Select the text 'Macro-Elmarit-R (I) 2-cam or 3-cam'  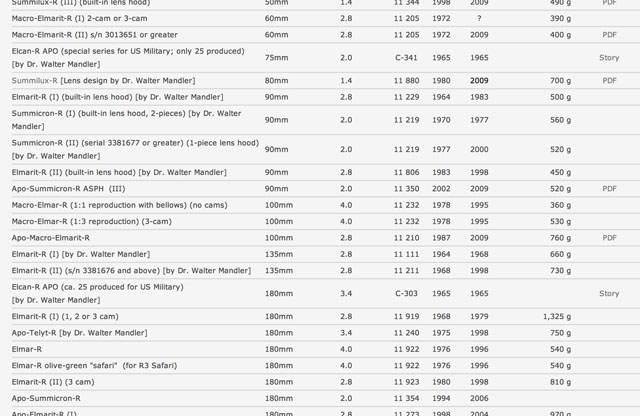[x=80, y=18]
